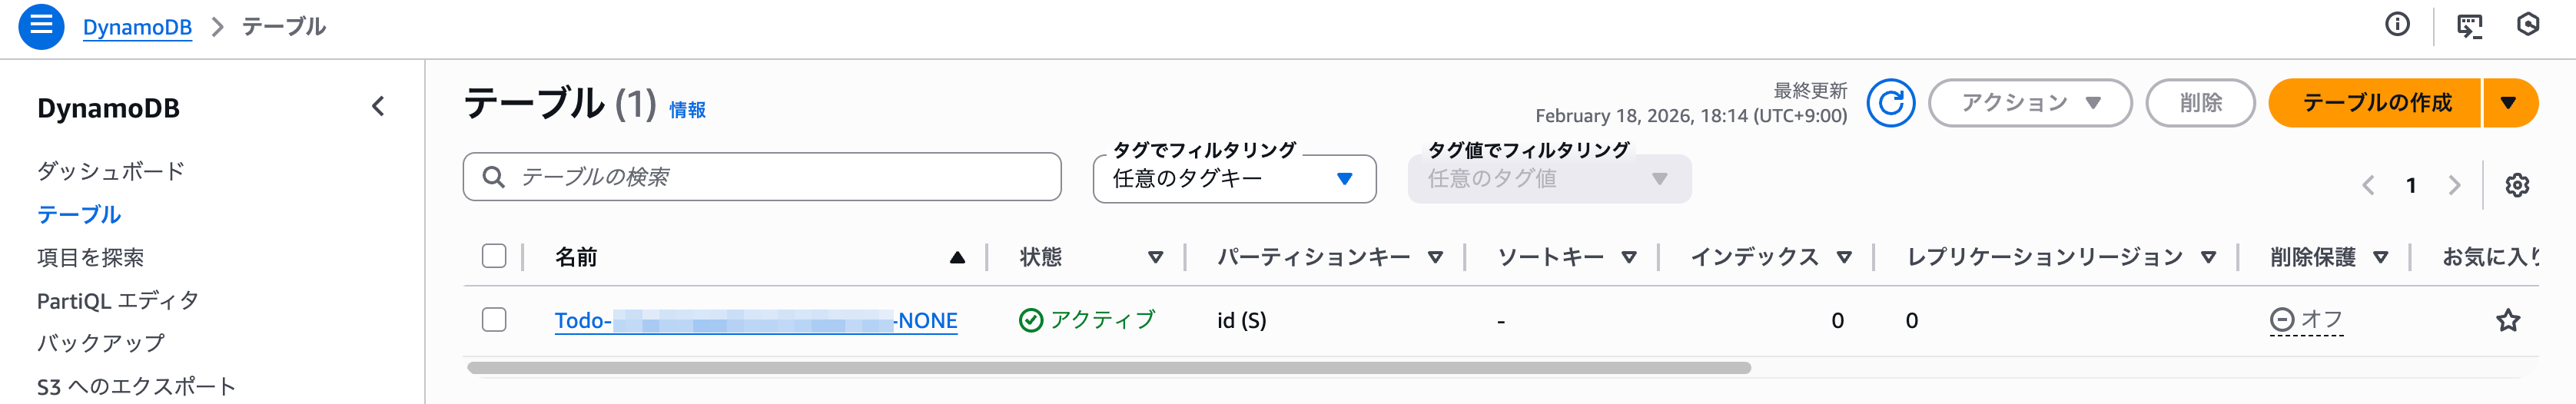Open the アクション dropdown menu
This screenshot has width=2576, height=404.
point(2029,103)
